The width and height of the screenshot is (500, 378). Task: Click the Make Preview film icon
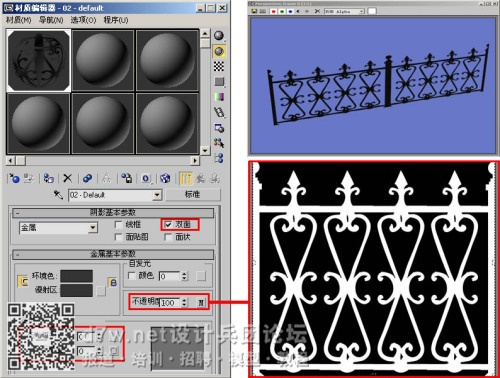[x=219, y=112]
